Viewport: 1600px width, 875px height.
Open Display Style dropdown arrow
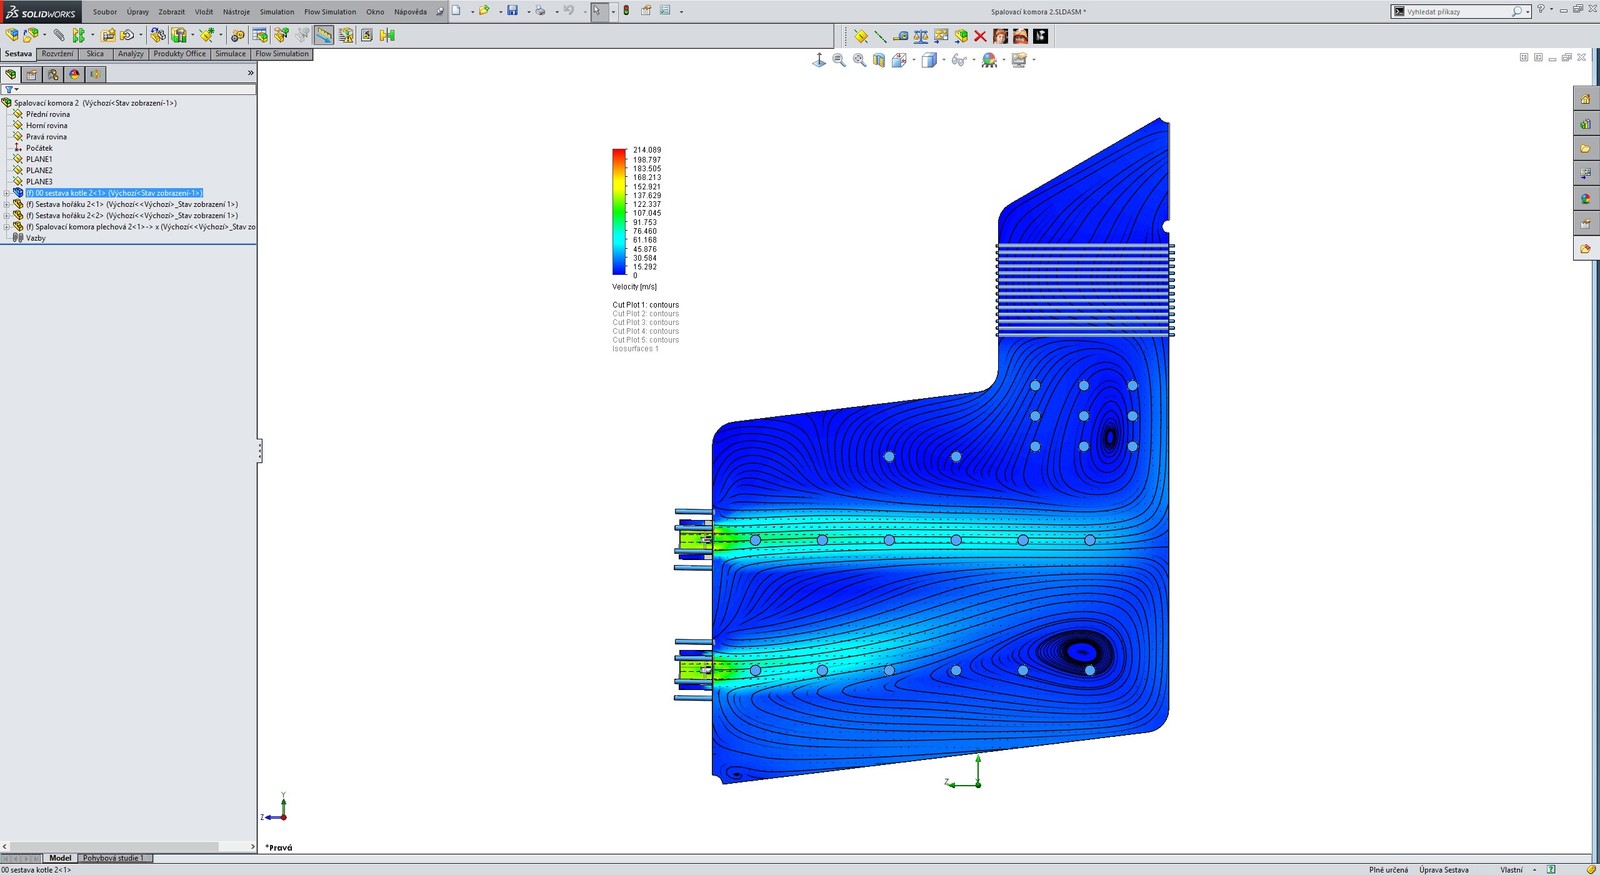944,60
